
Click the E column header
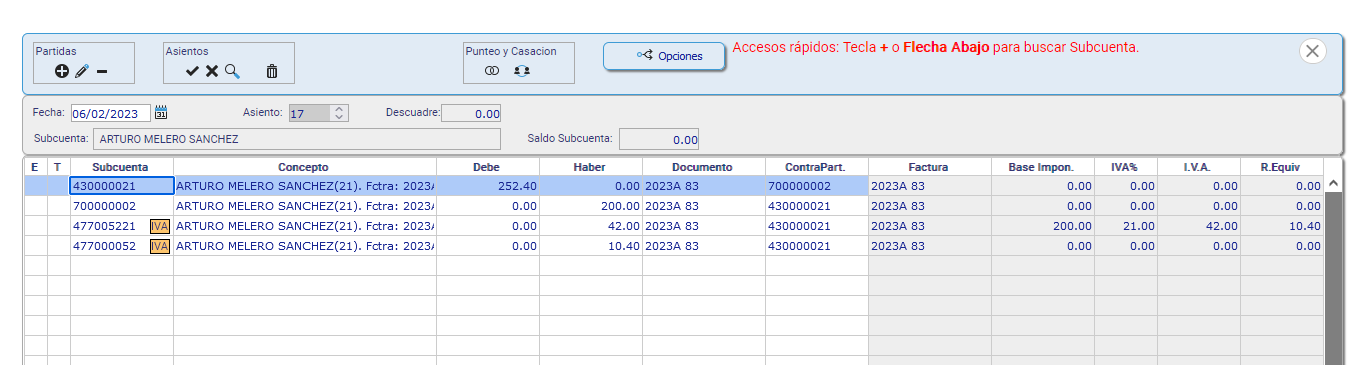(x=35, y=167)
